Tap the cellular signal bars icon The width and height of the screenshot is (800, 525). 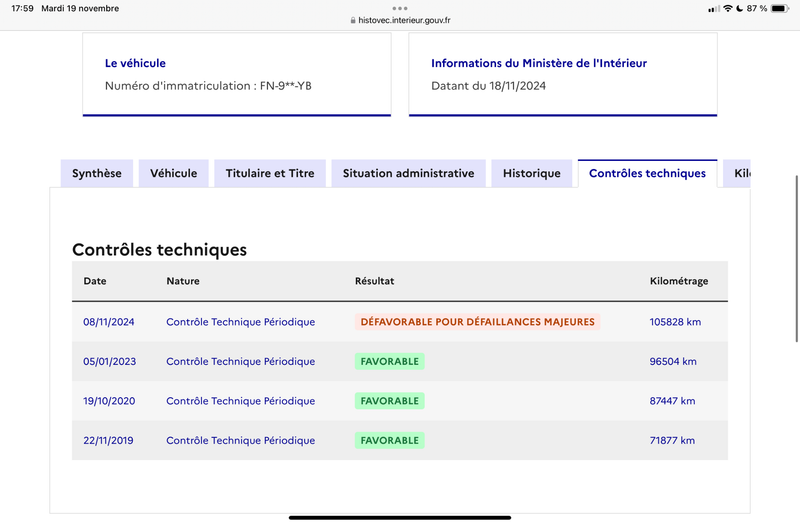point(714,9)
